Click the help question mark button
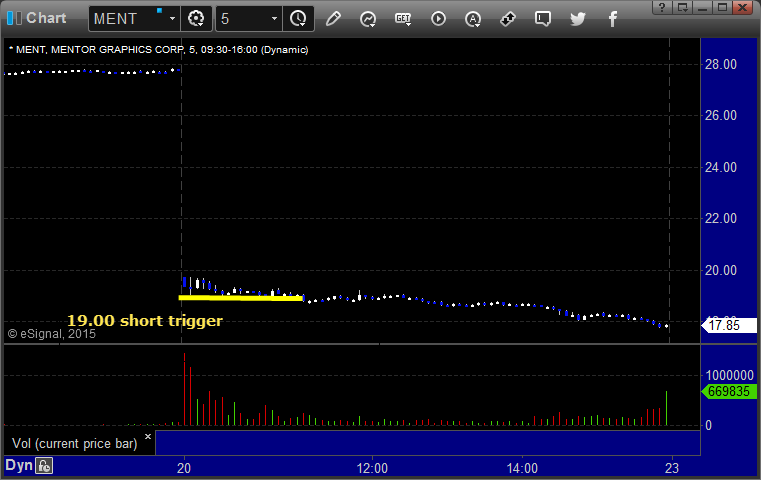This screenshot has height=480, width=761. 662,7
